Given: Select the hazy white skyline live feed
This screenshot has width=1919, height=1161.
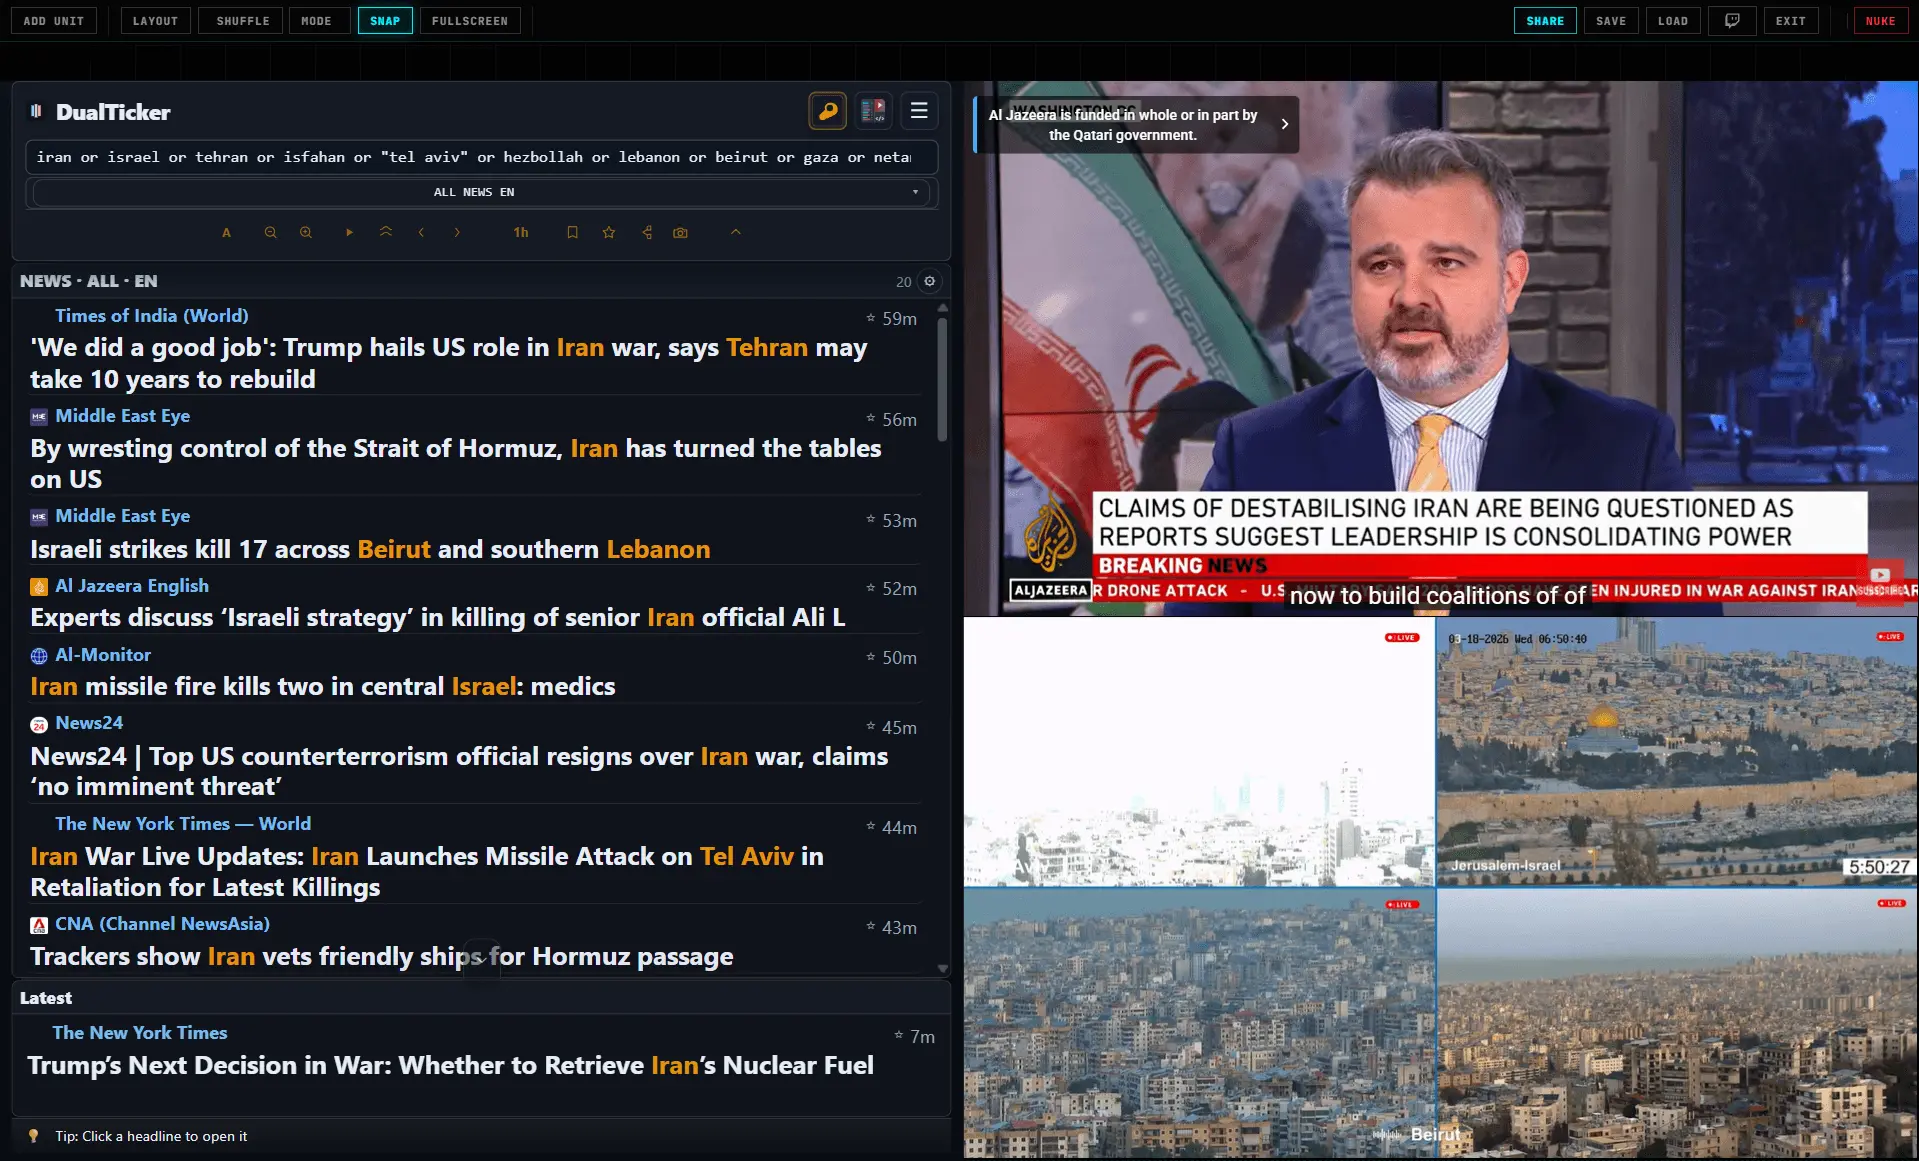Looking at the screenshot, I should (1199, 752).
